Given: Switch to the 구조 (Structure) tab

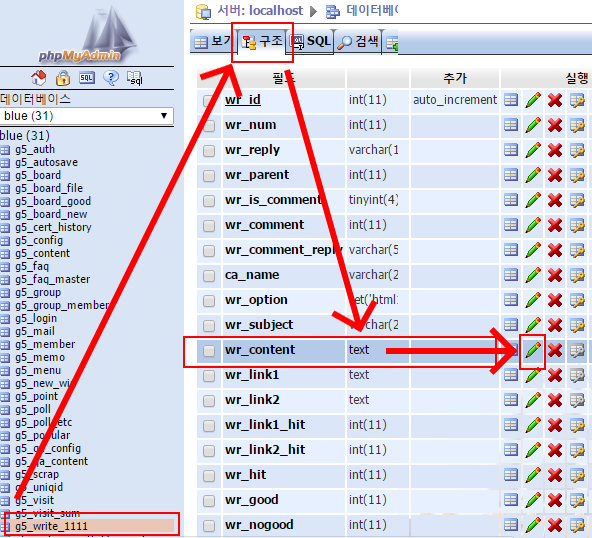Looking at the screenshot, I should click(x=262, y=42).
